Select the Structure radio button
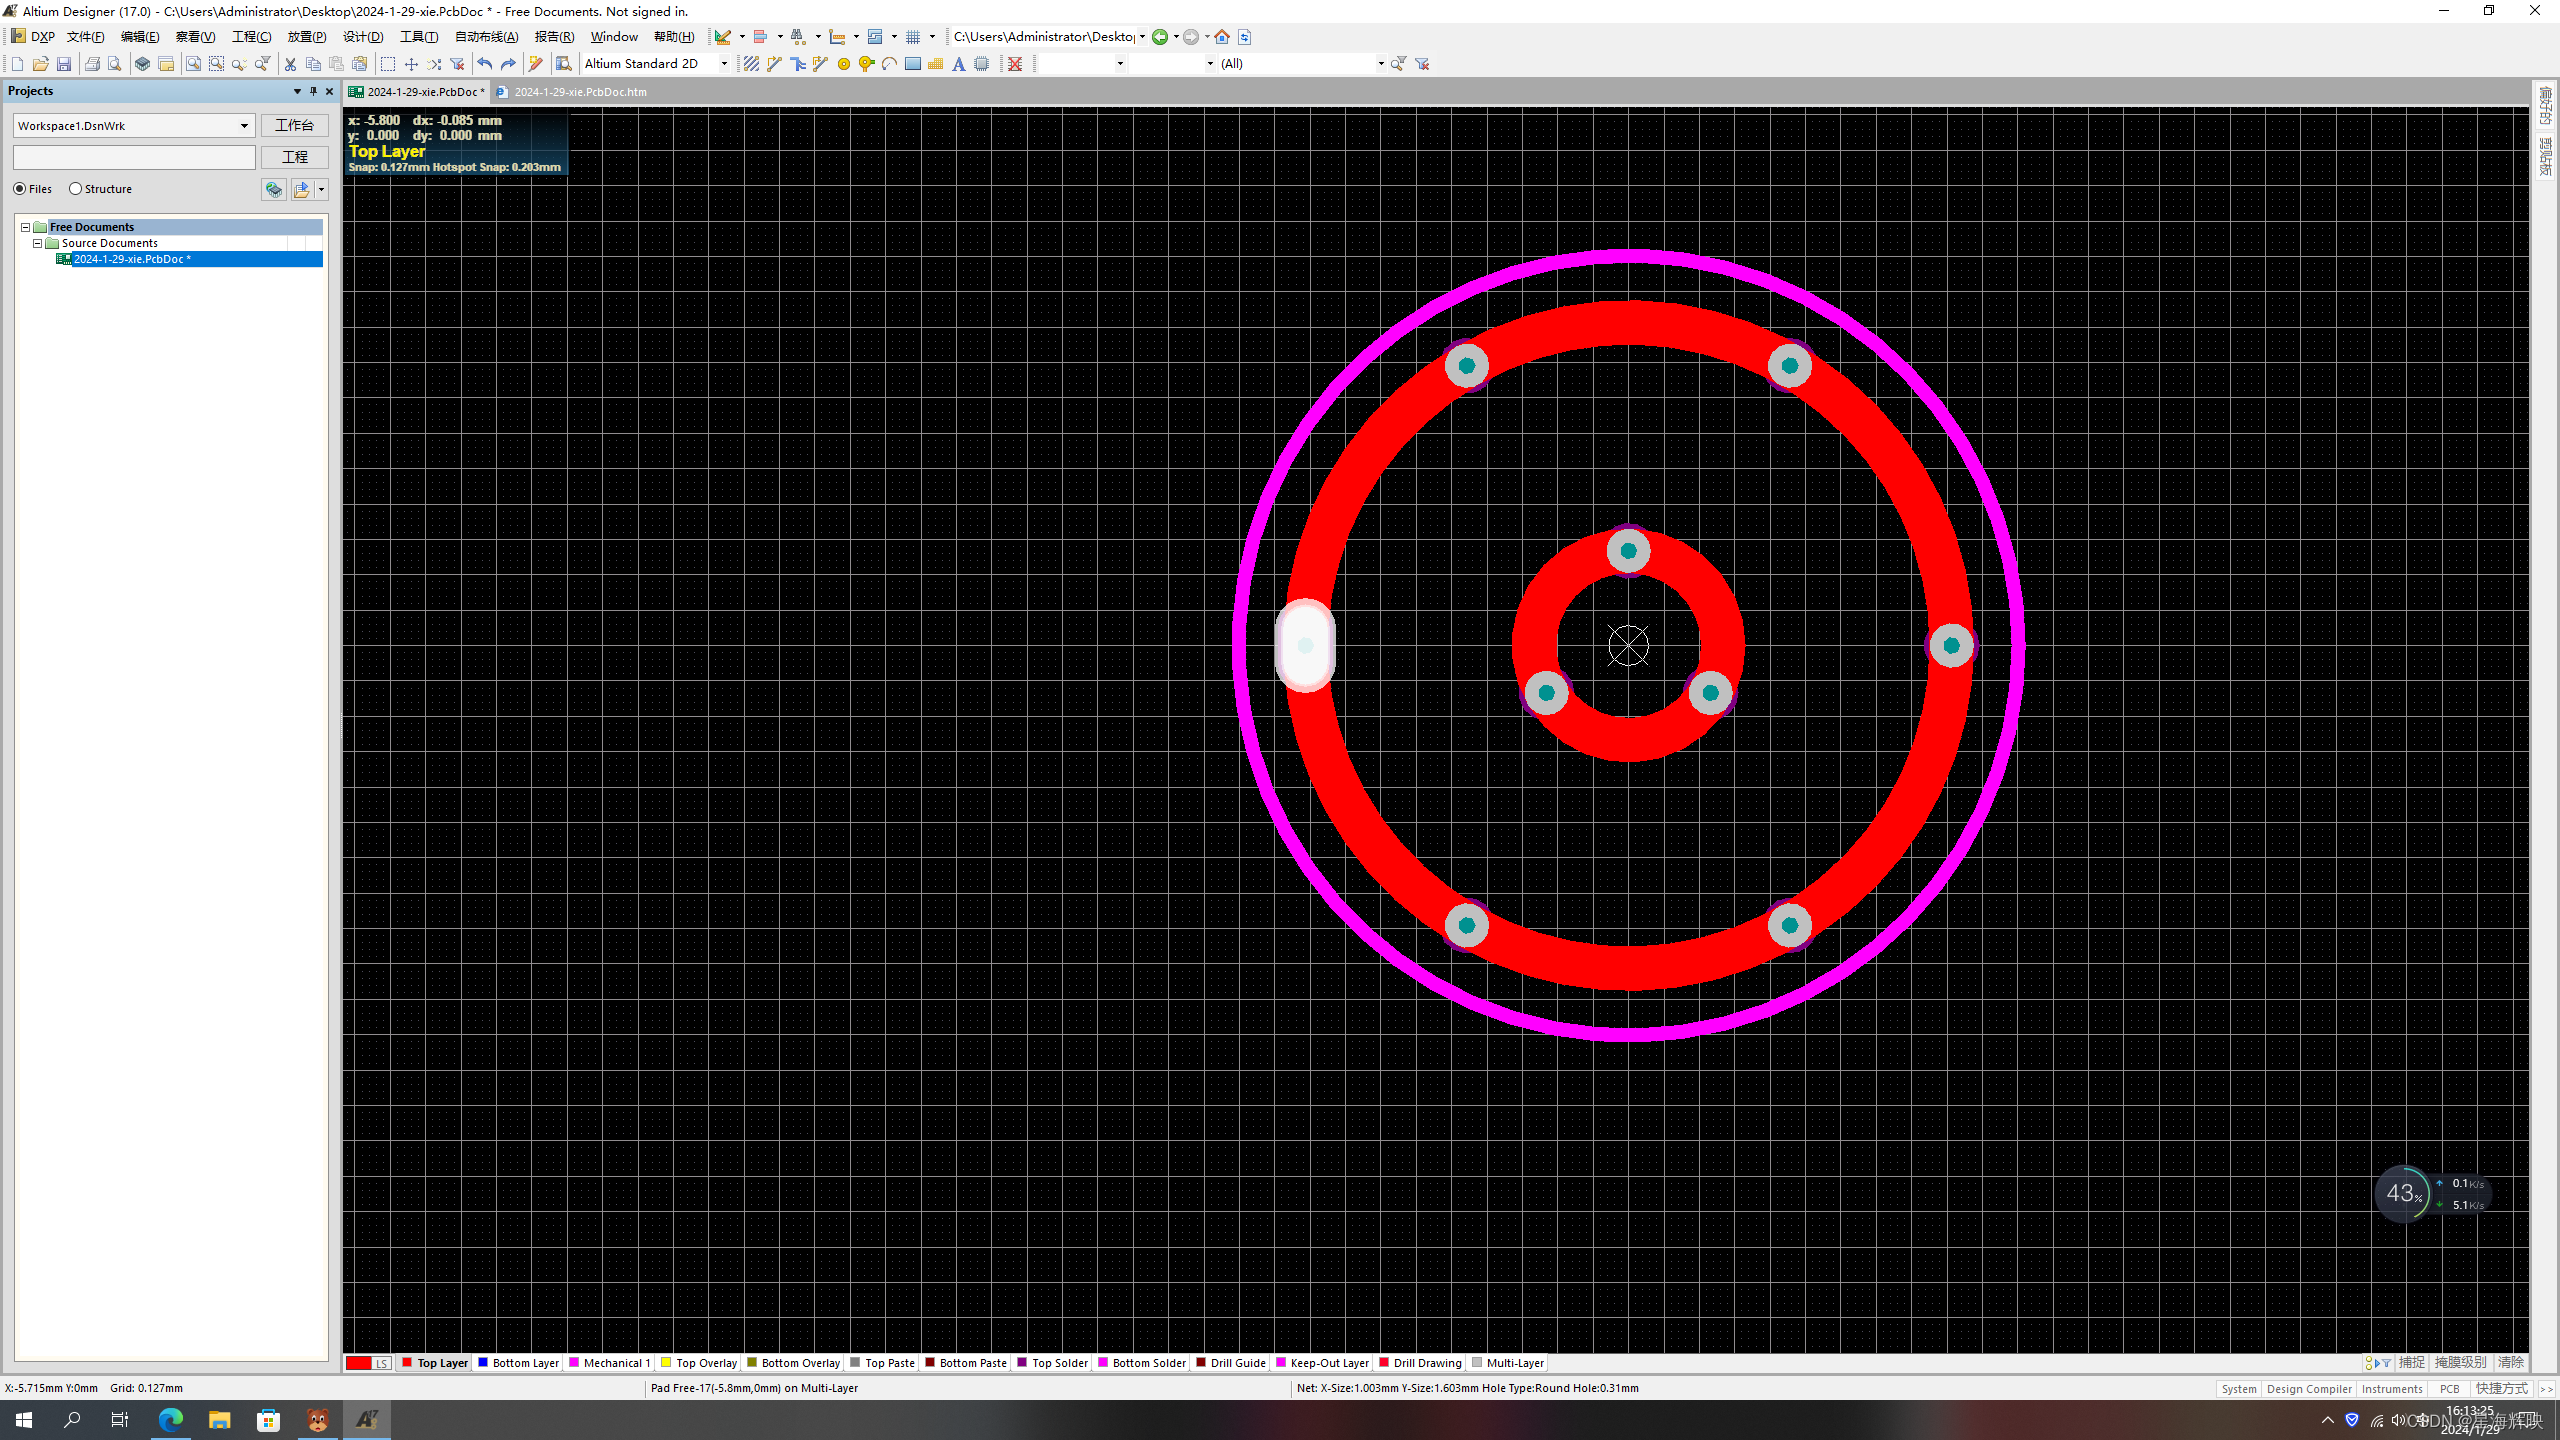 tap(75, 189)
